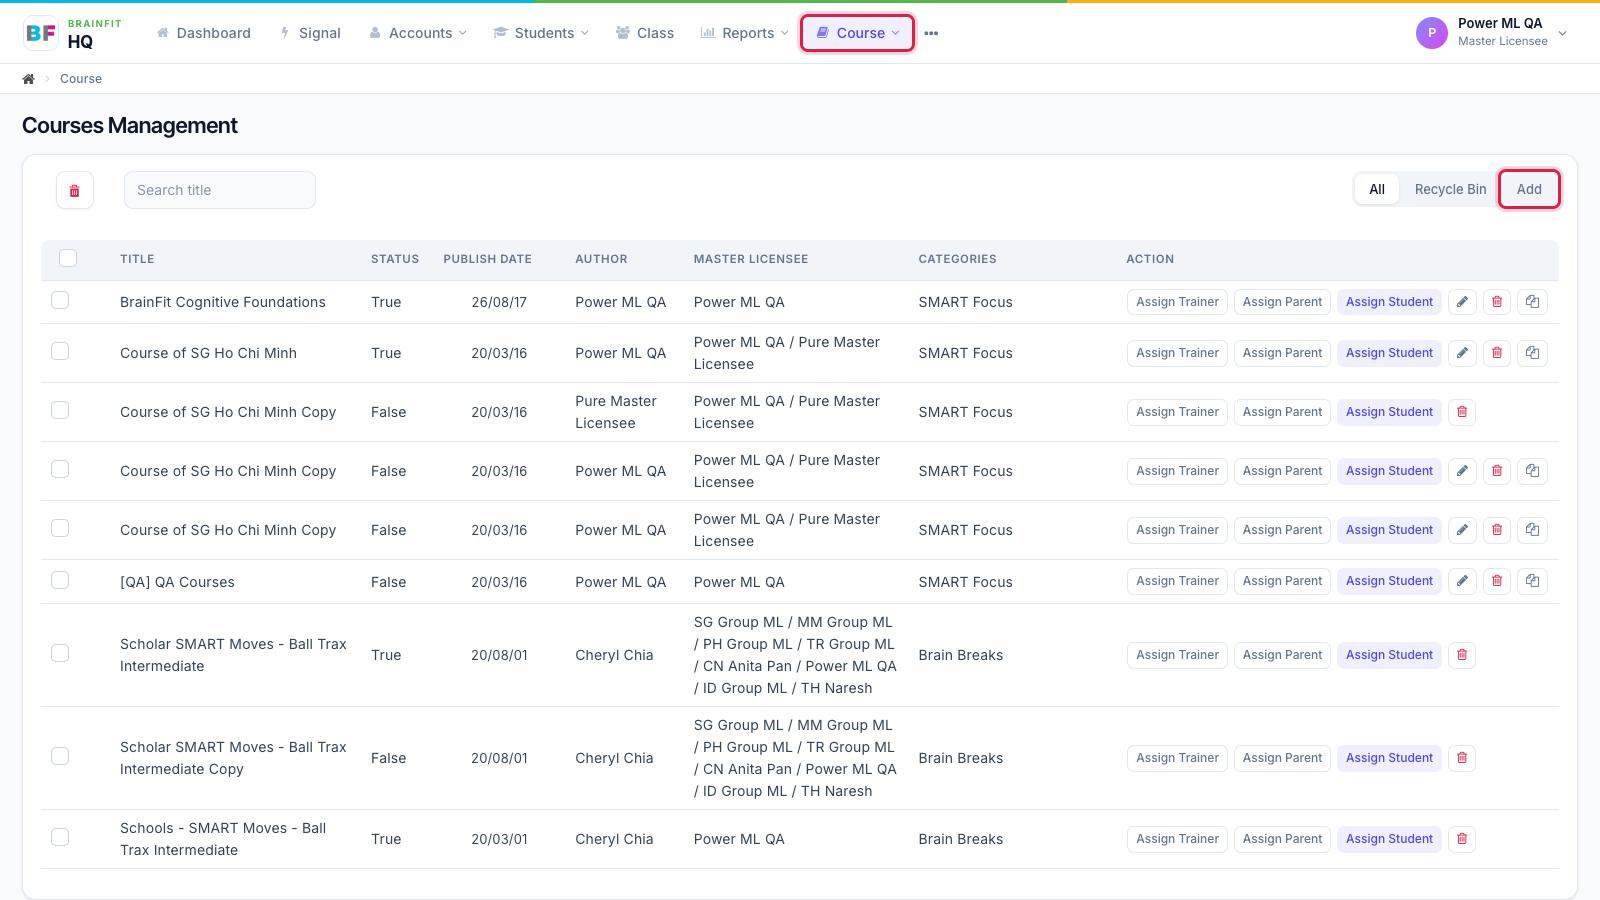Duplicate the [QA] QA Courses entry
Viewport: 1600px width, 900px height.
[1532, 581]
